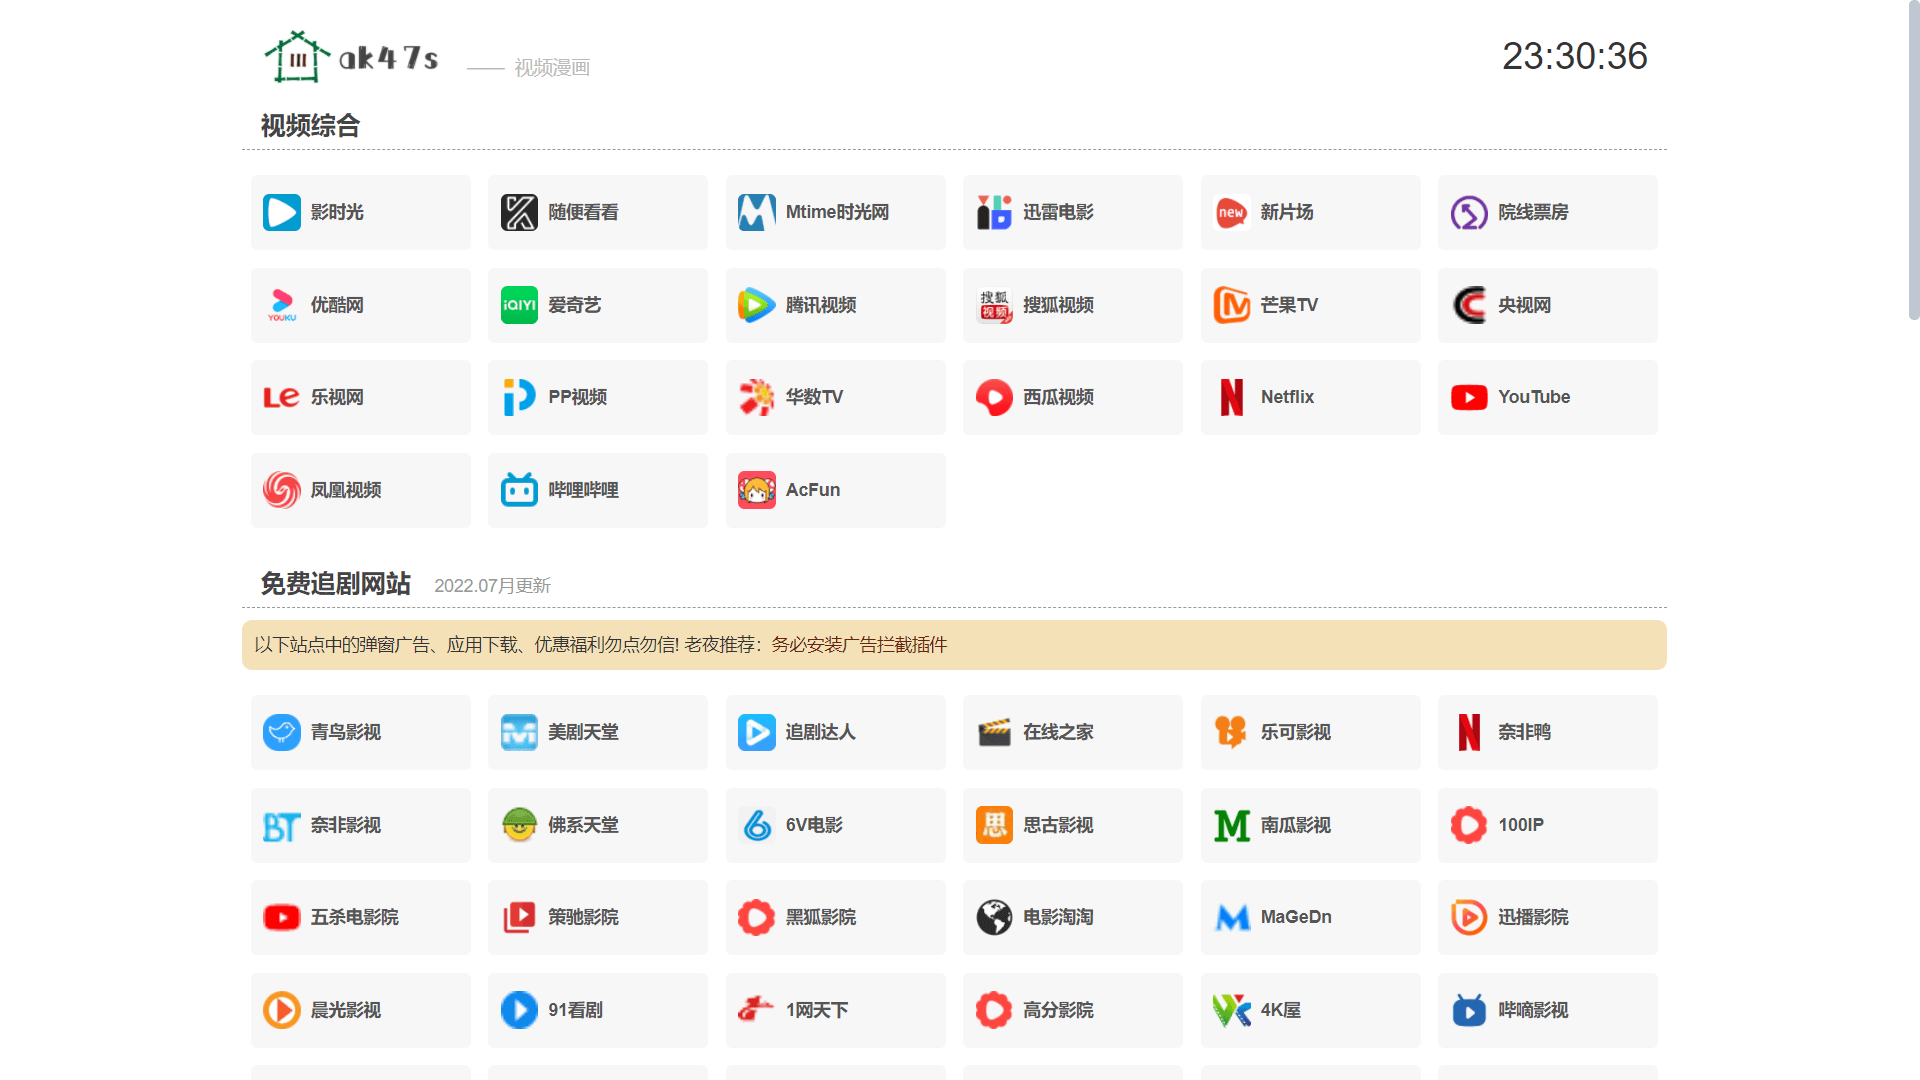This screenshot has height=1080, width=1920.
Task: Click the YouTube red play icon
Action: 1468,397
